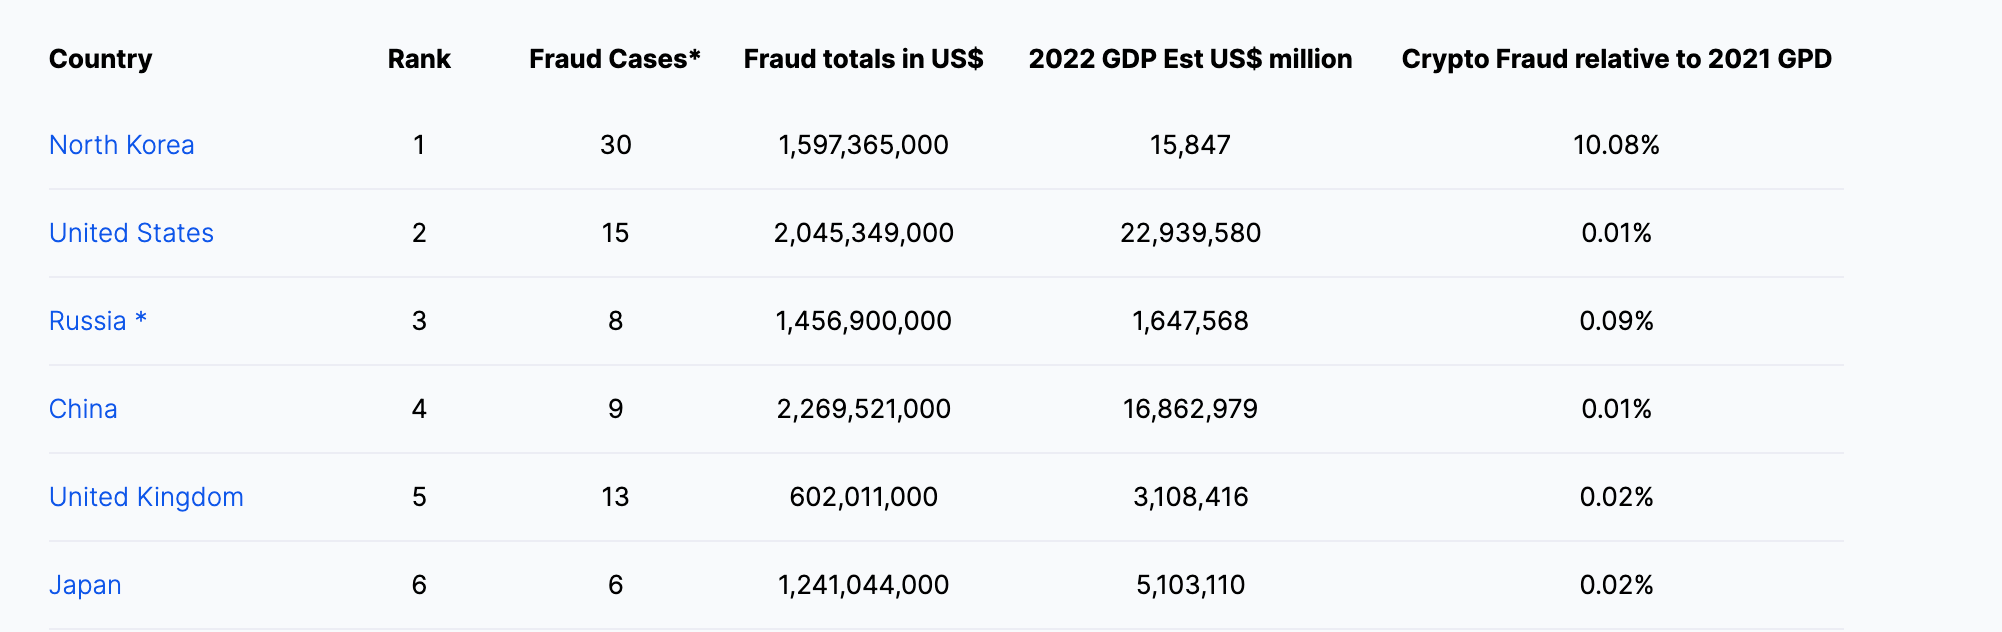Screen dimensions: 2002x632
Task: Select Japan's GDP value 5,103,110
Action: click(1190, 585)
